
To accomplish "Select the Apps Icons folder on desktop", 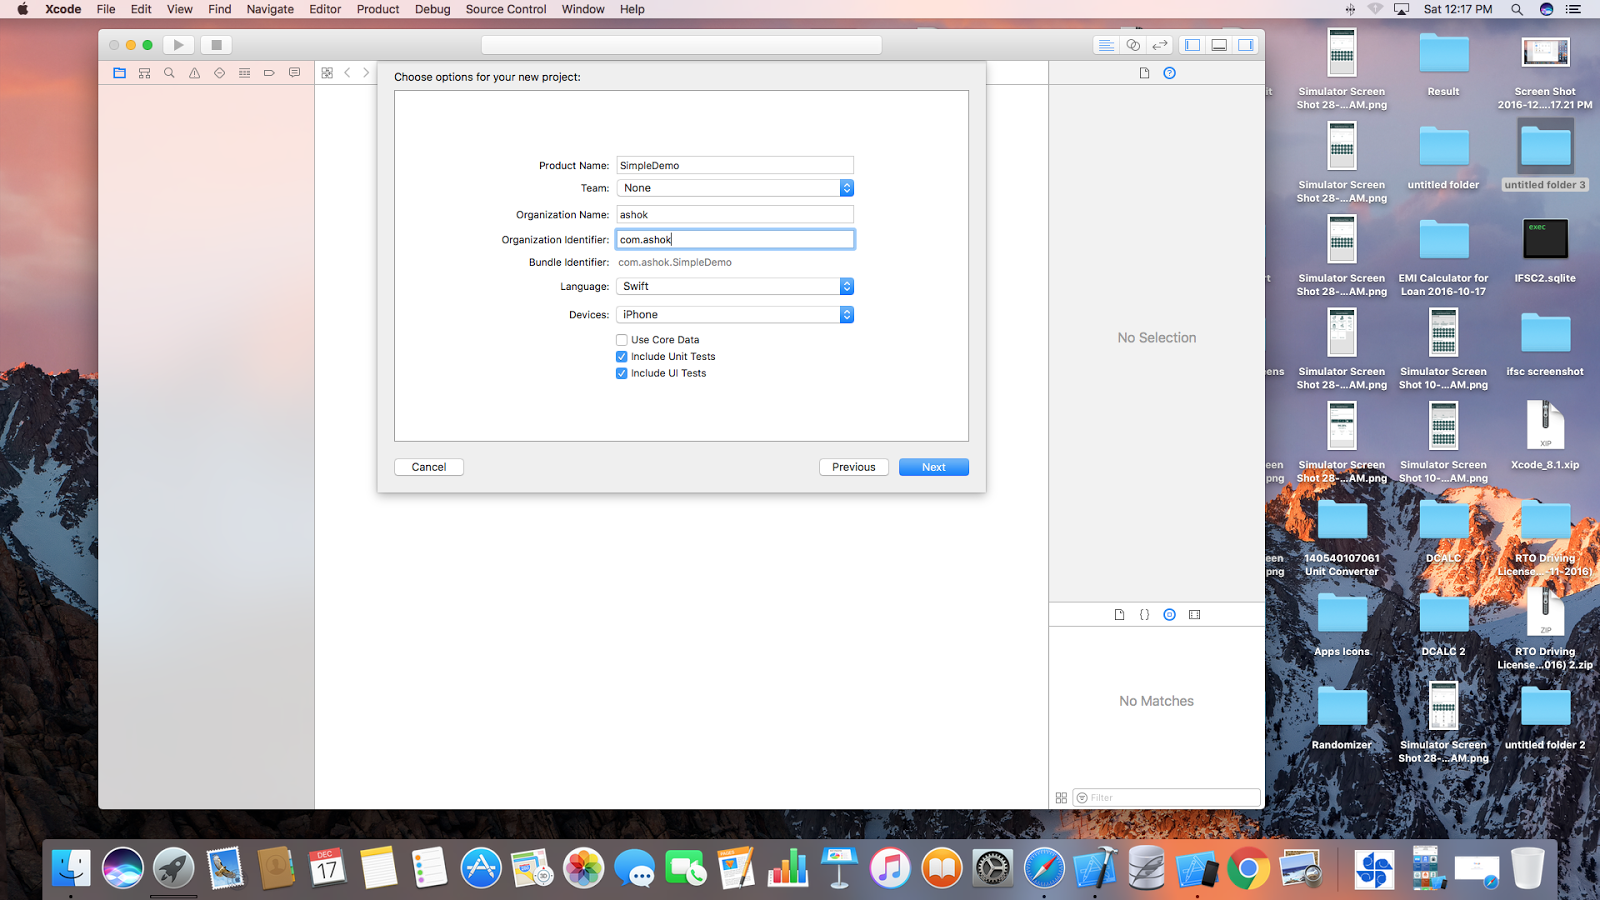I will click(x=1342, y=623).
